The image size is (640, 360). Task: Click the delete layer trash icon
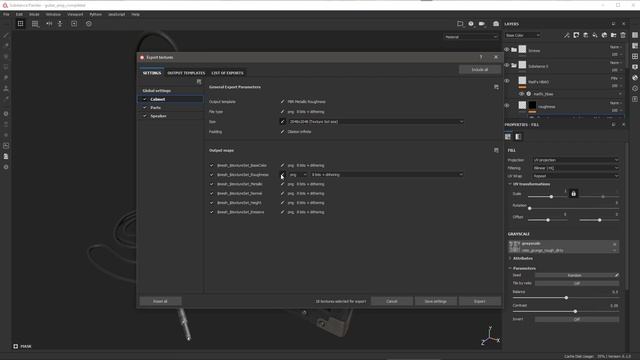click(x=623, y=36)
